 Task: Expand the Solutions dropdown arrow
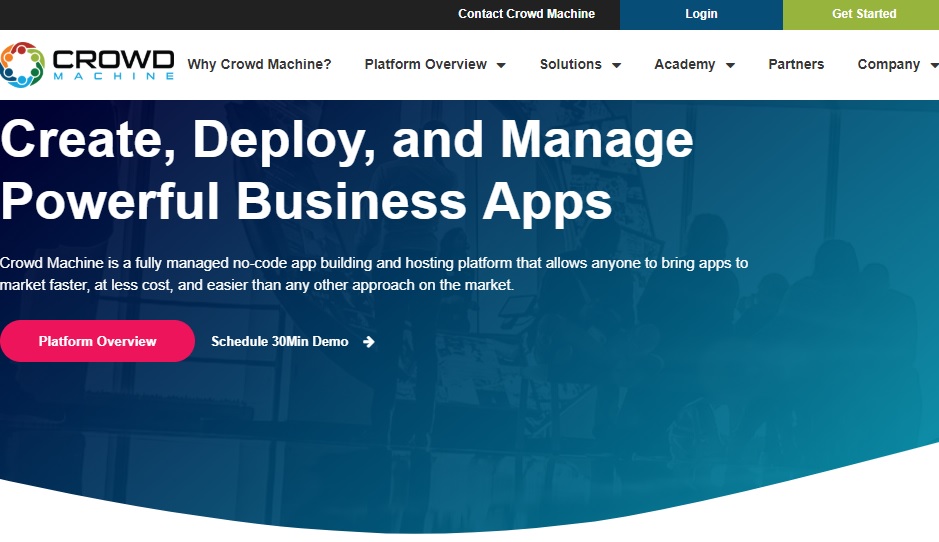[x=616, y=65]
